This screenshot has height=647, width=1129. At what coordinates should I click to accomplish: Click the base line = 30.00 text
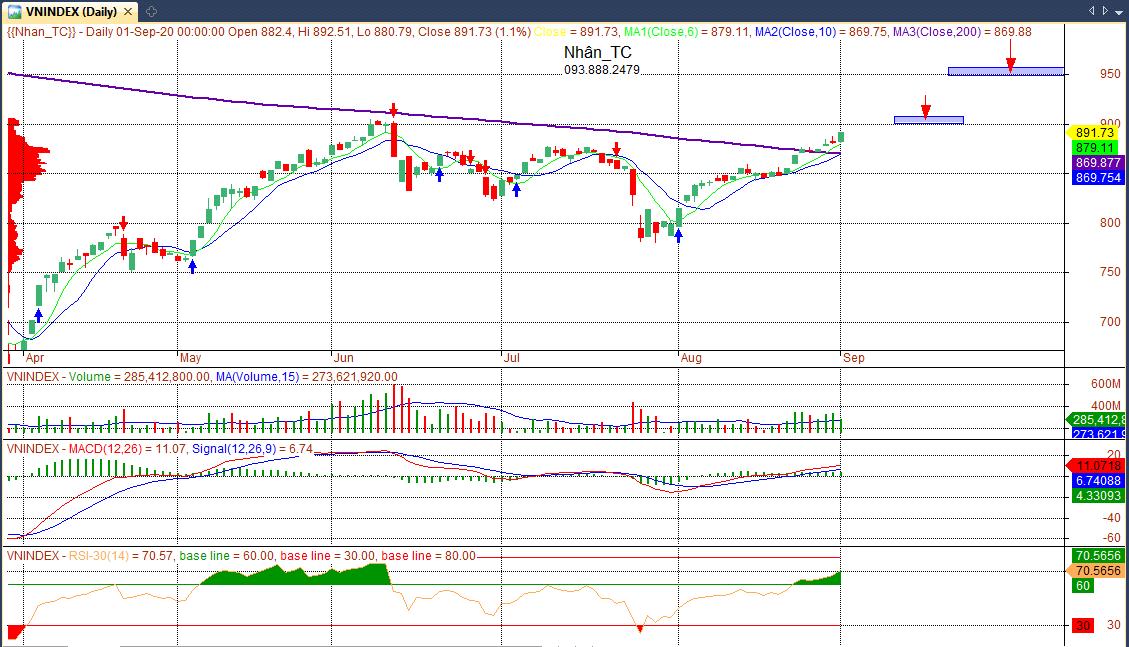[328, 556]
